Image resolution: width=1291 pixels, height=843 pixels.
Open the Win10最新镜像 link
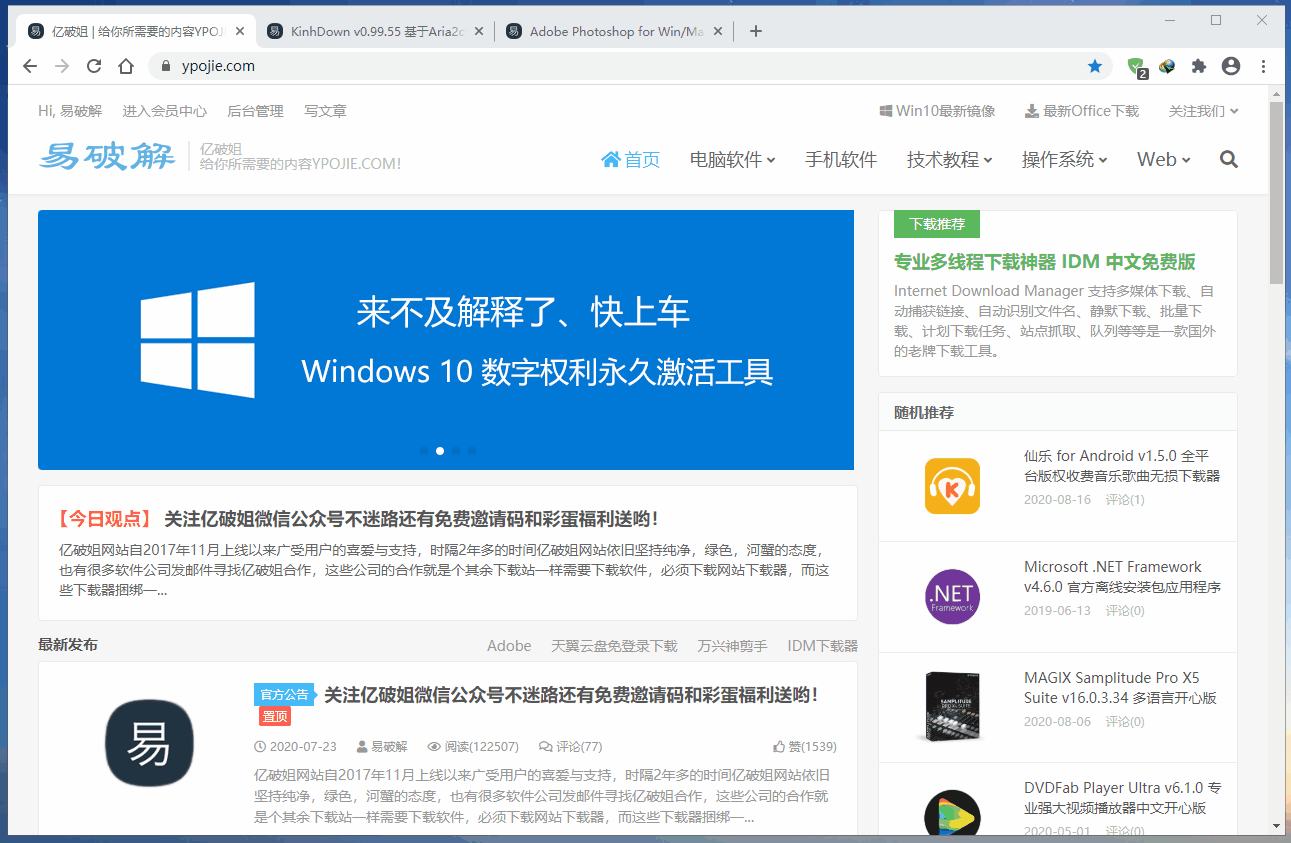click(937, 111)
